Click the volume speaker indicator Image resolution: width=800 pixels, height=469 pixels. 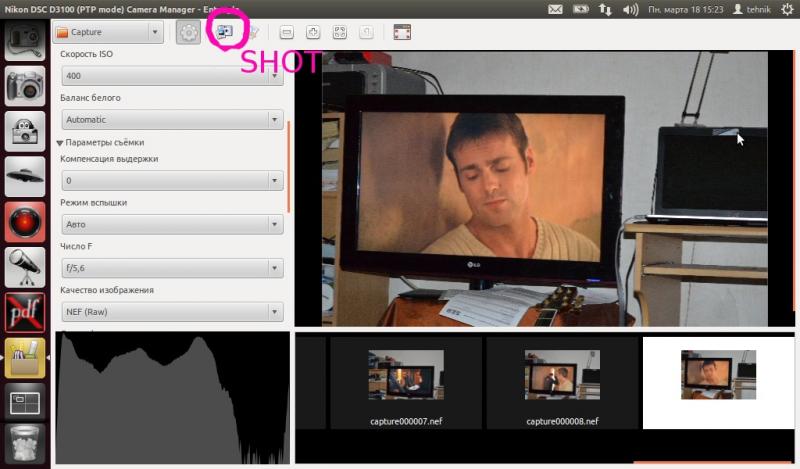point(631,9)
